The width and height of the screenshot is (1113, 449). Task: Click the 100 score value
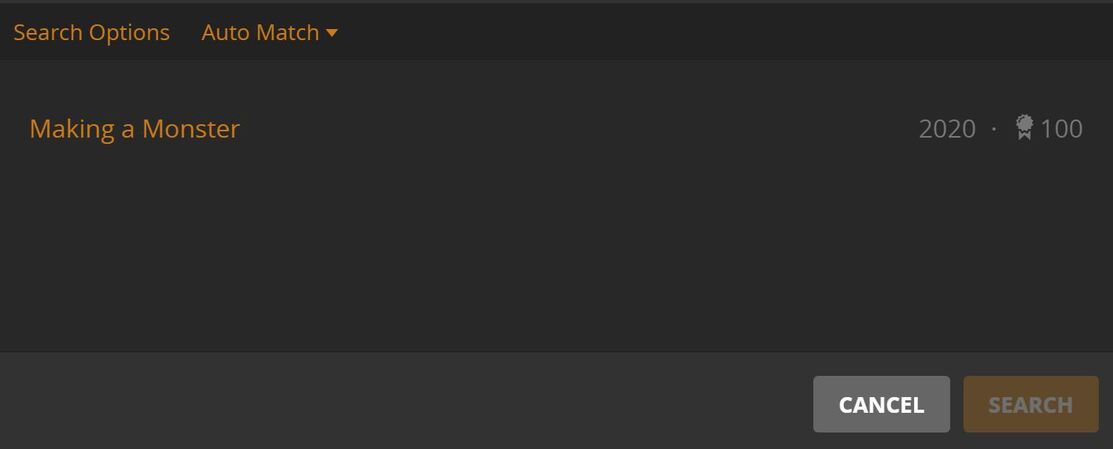(x=1062, y=129)
